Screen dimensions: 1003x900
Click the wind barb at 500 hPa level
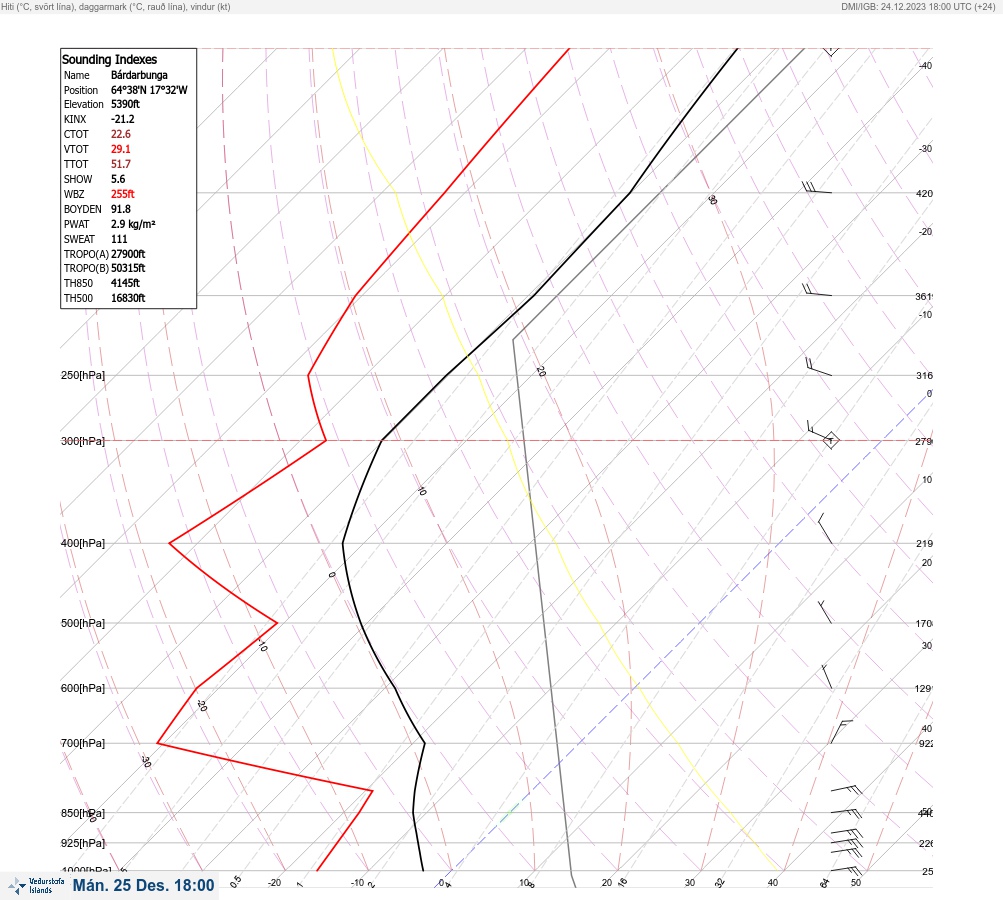[x=825, y=612]
